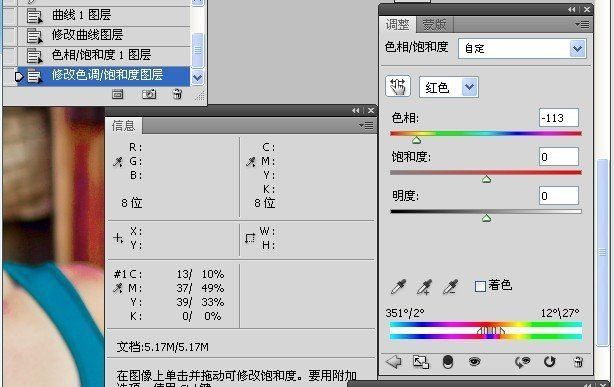
Task: Choose the add-to-sample eyedropper tool
Action: click(x=424, y=287)
